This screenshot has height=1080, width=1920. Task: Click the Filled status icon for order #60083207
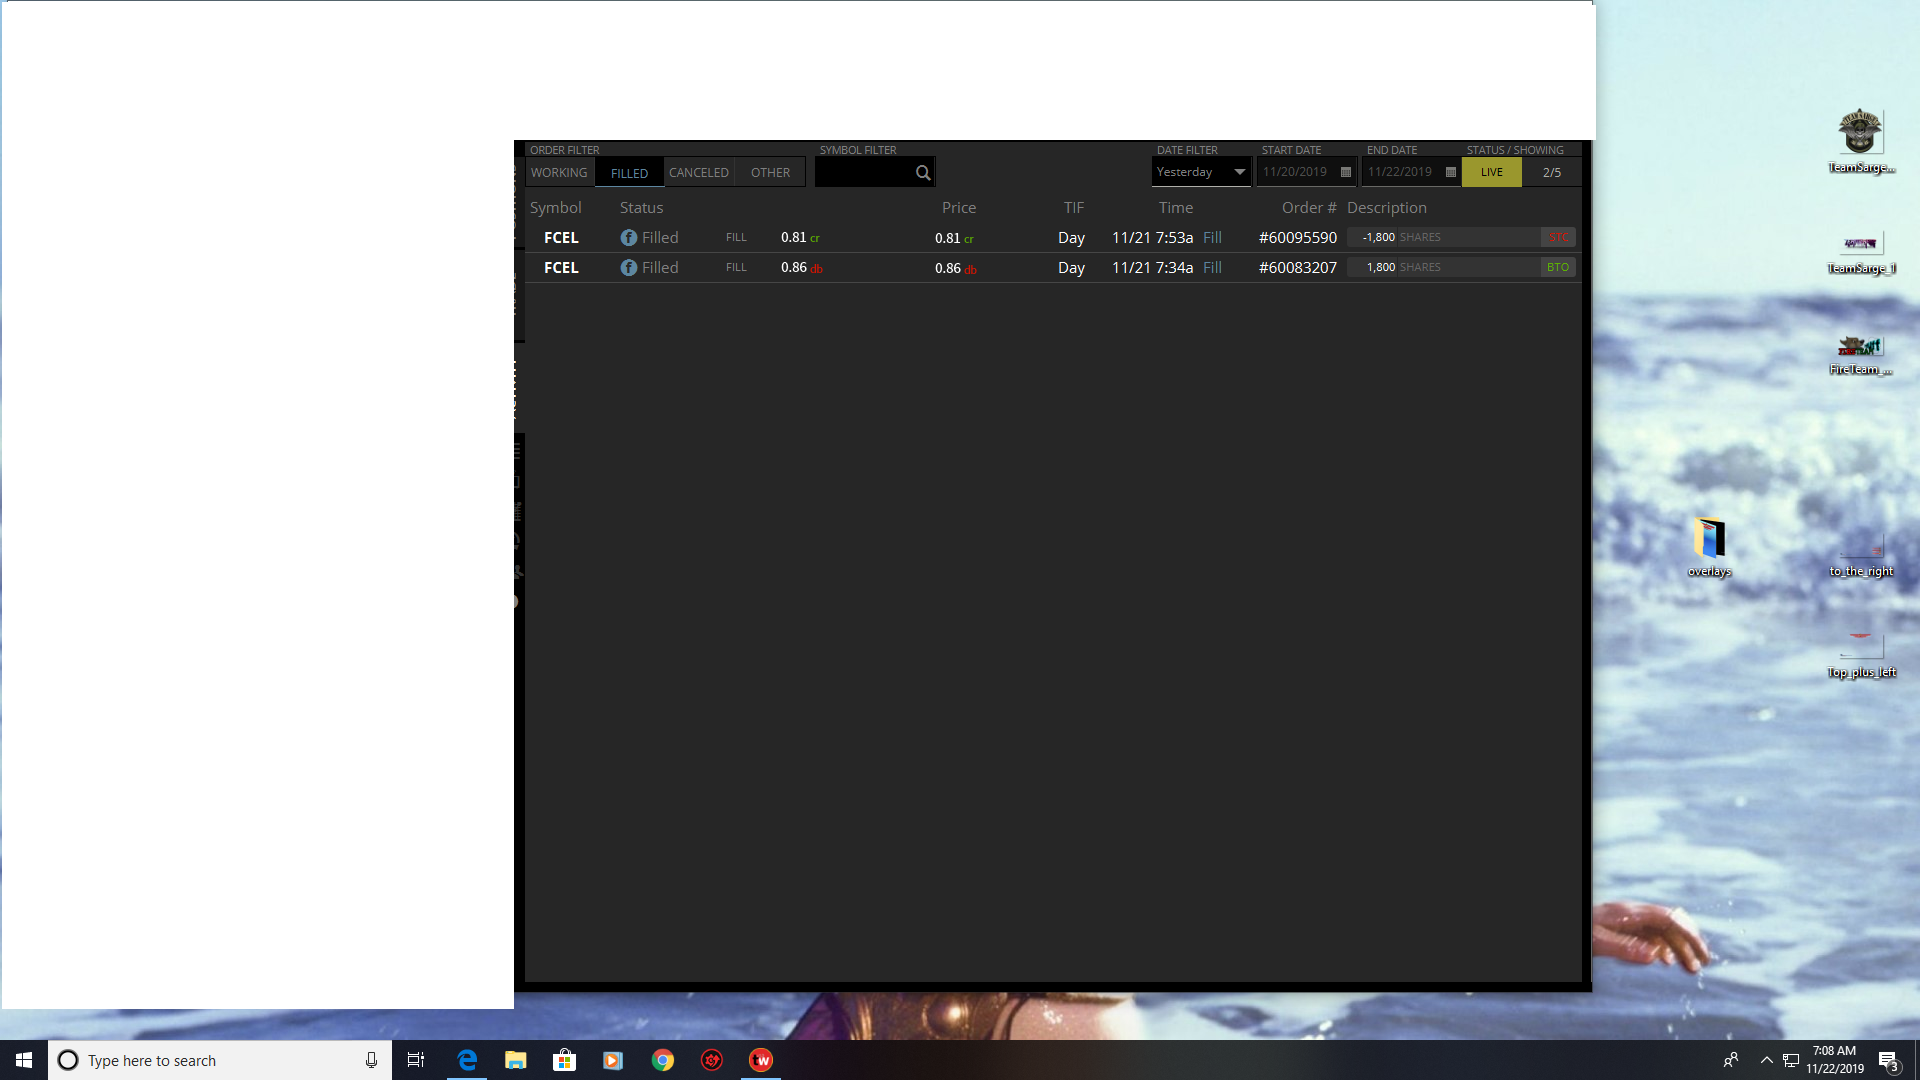click(628, 267)
